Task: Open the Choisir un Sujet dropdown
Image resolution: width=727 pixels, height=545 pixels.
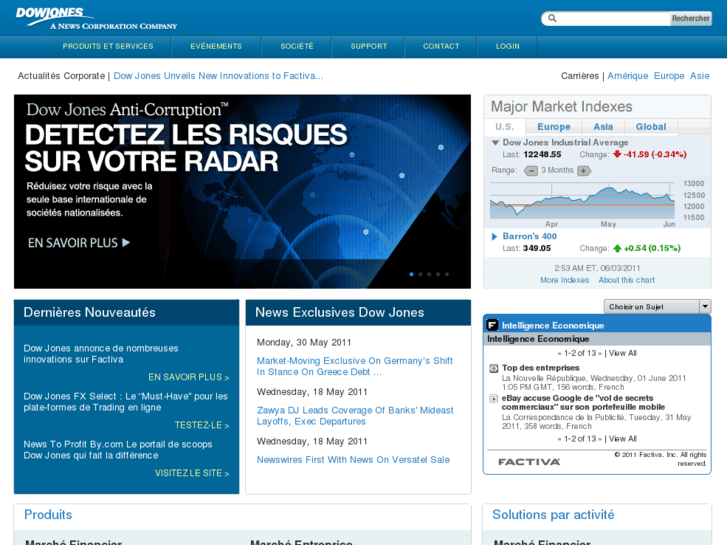Action: [x=657, y=307]
